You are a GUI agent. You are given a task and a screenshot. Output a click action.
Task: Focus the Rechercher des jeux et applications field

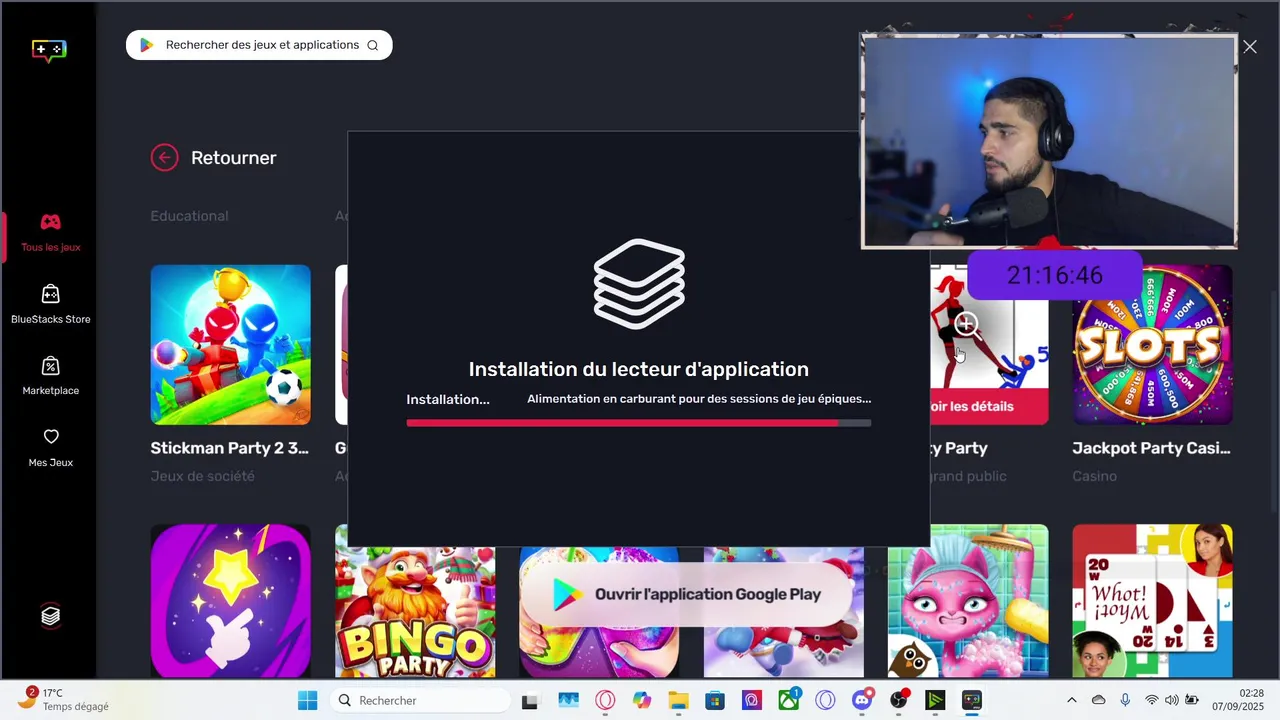click(259, 45)
